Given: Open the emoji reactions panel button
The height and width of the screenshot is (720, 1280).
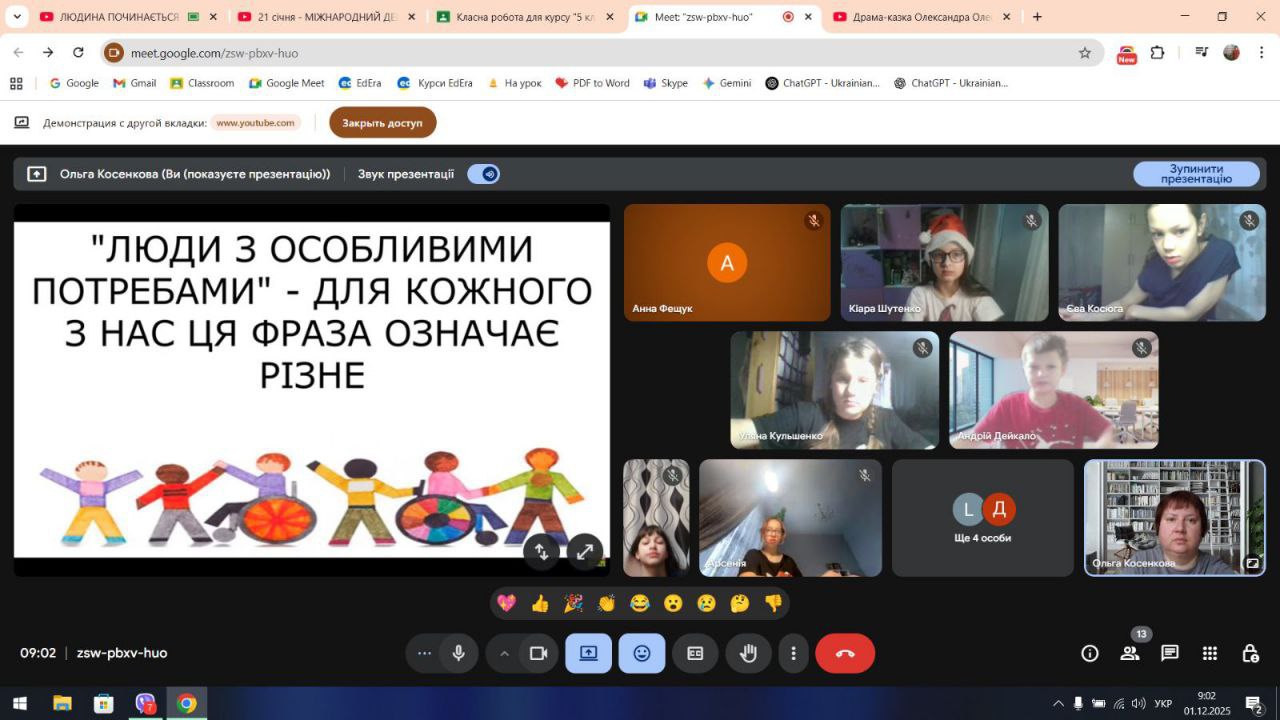Looking at the screenshot, I should [641, 653].
